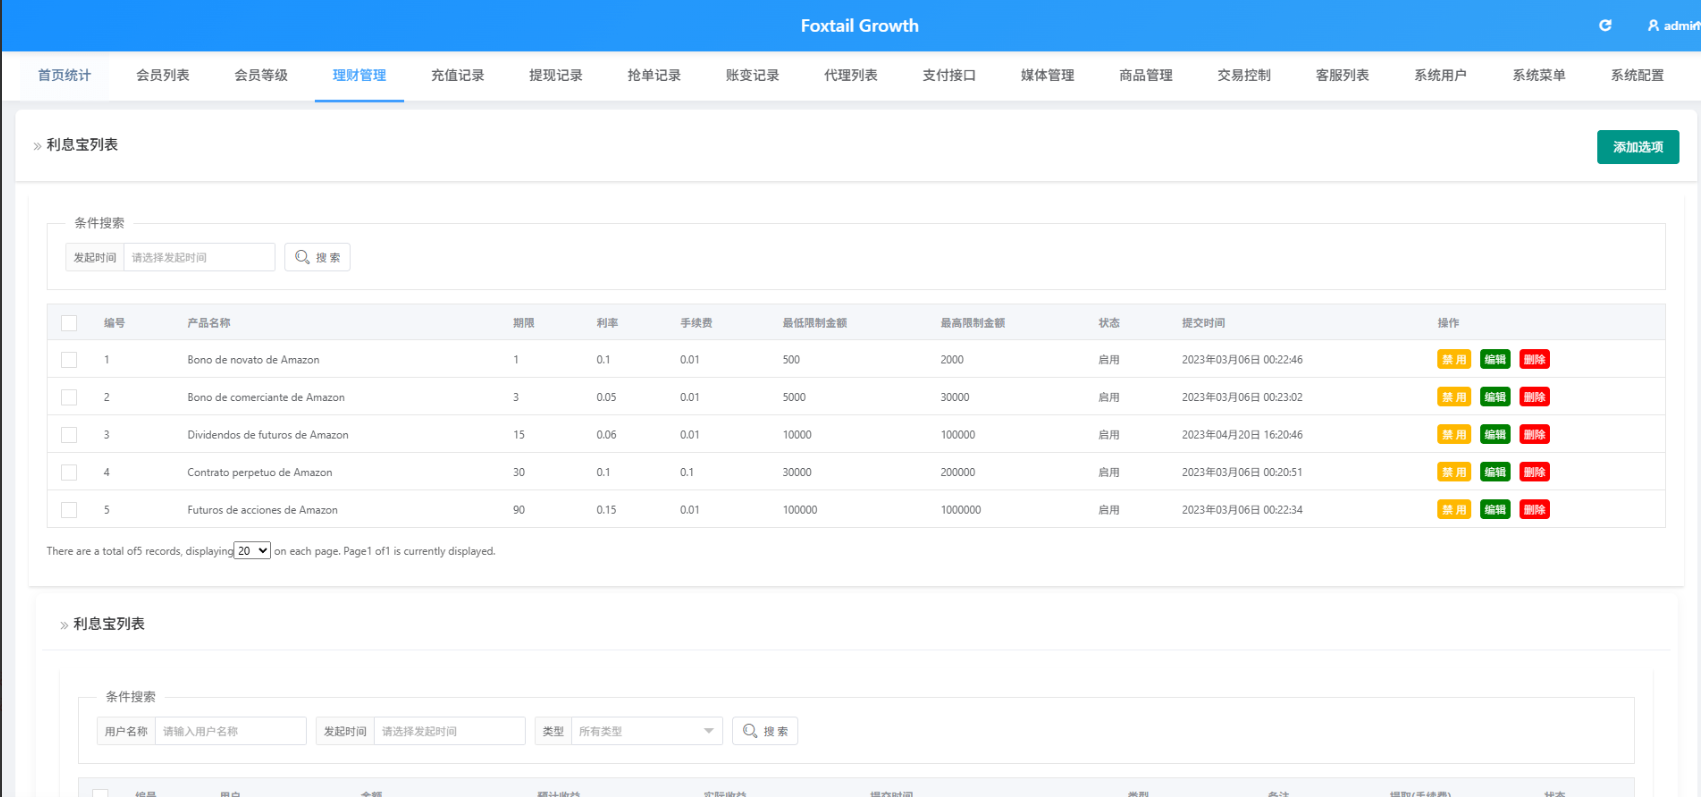Image resolution: width=1701 pixels, height=797 pixels.
Task: Go to the 商品管理 tab
Action: click(1146, 75)
